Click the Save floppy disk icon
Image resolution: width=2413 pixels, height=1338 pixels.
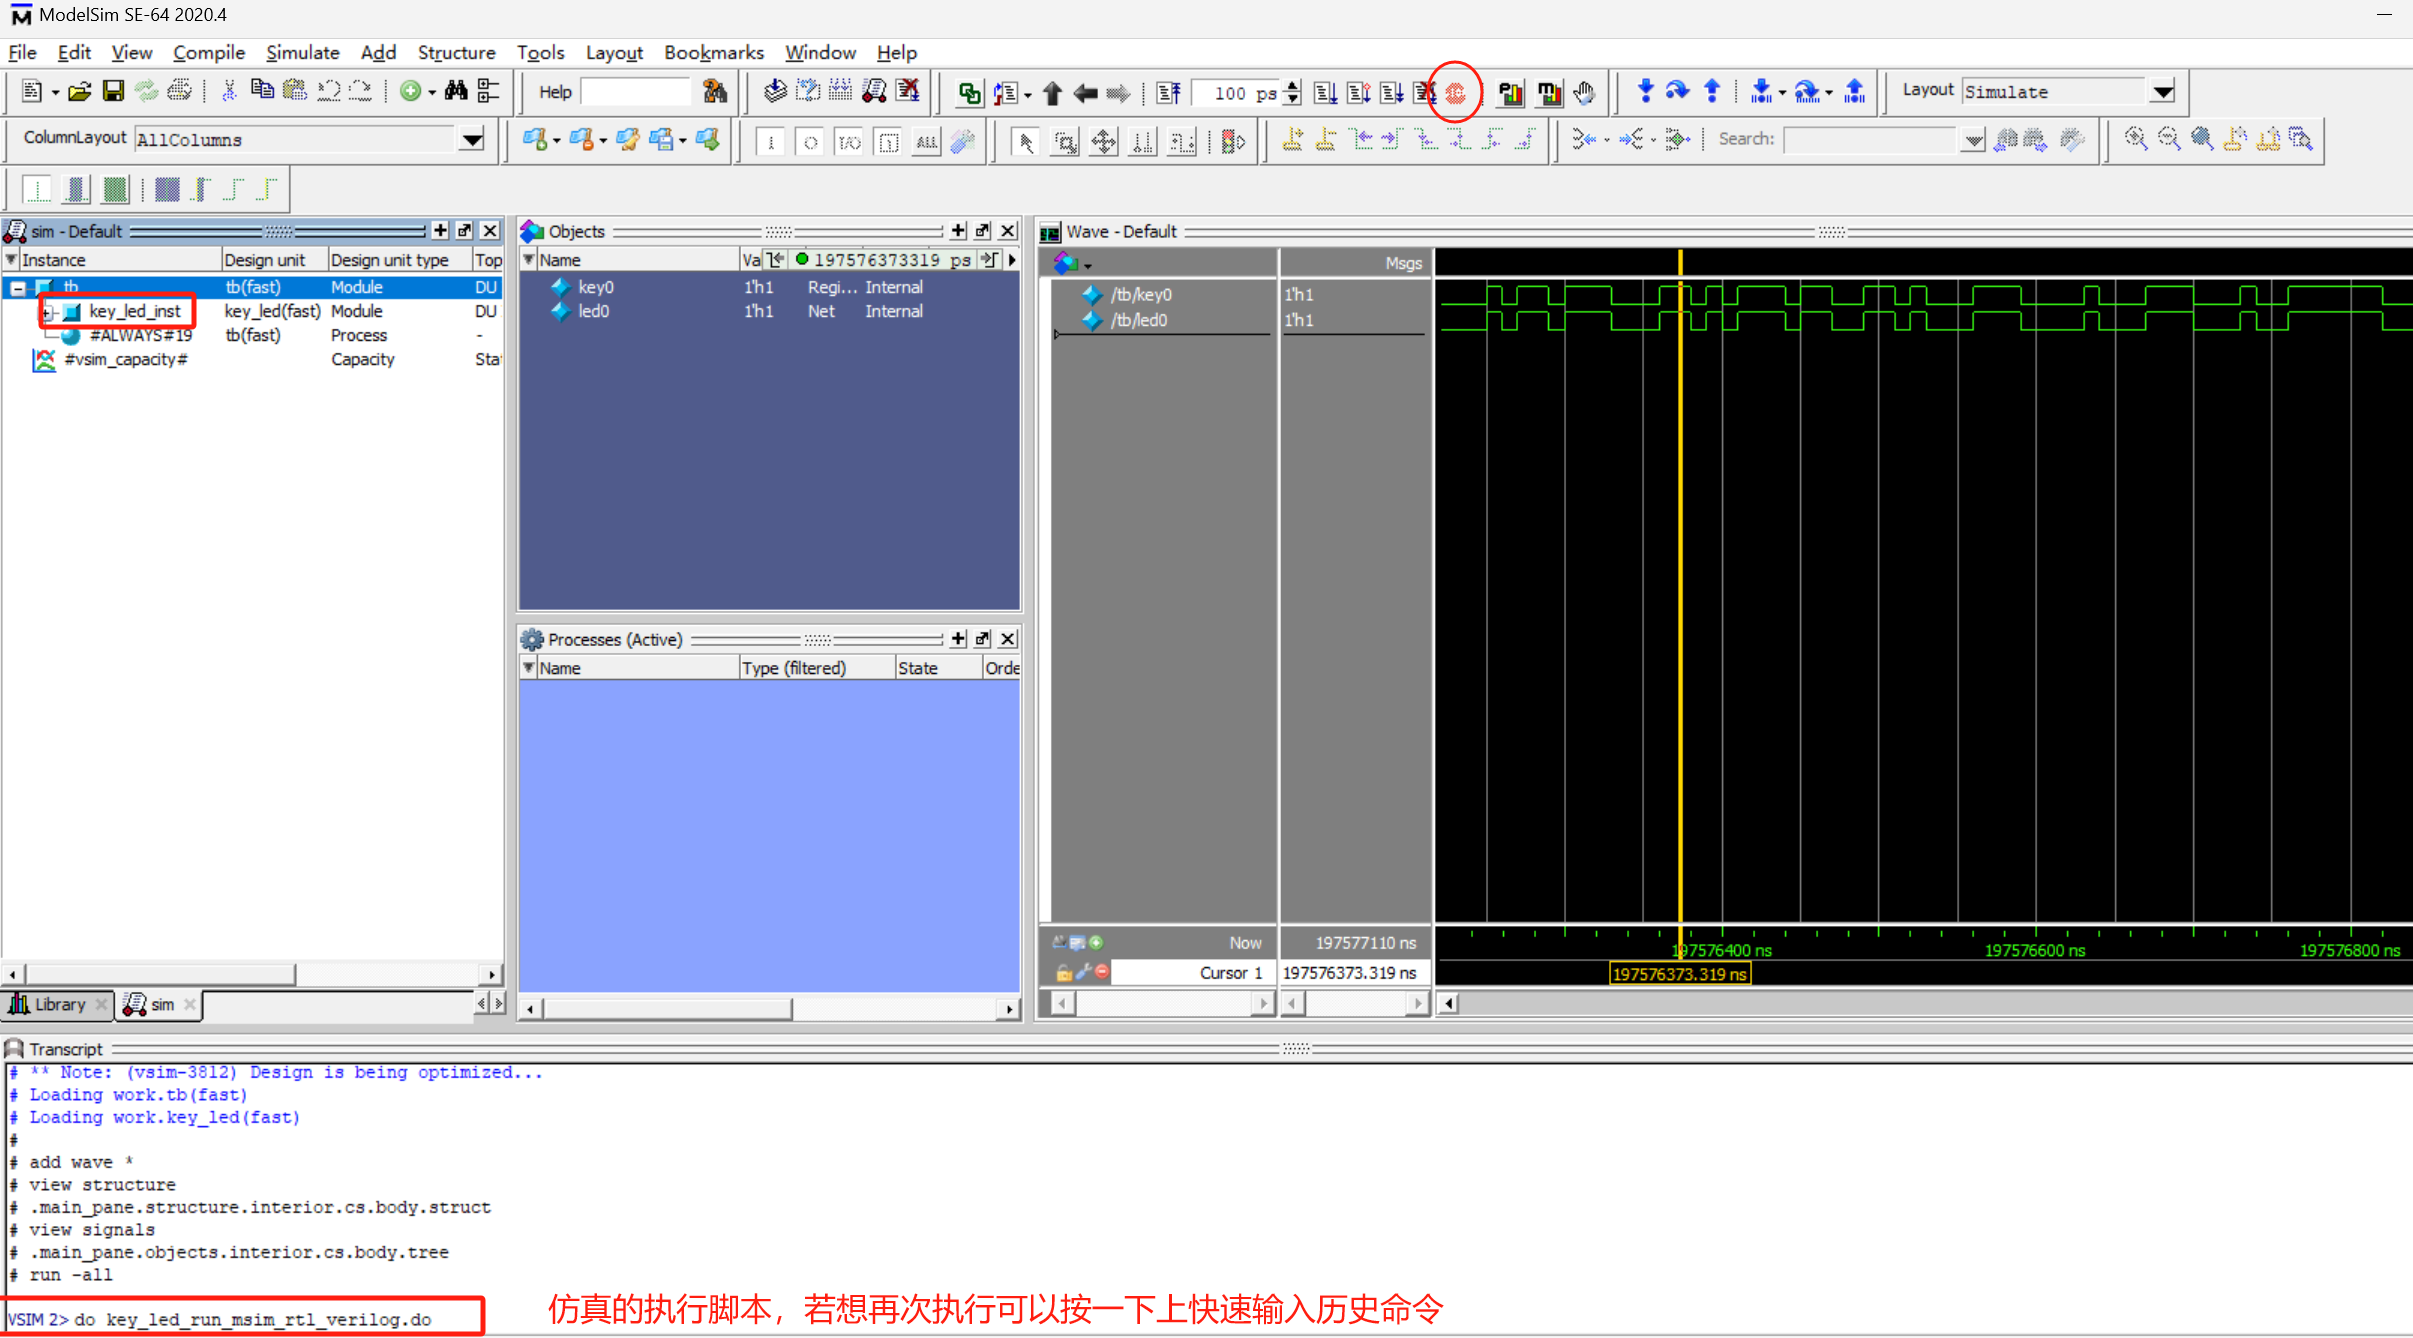113,92
